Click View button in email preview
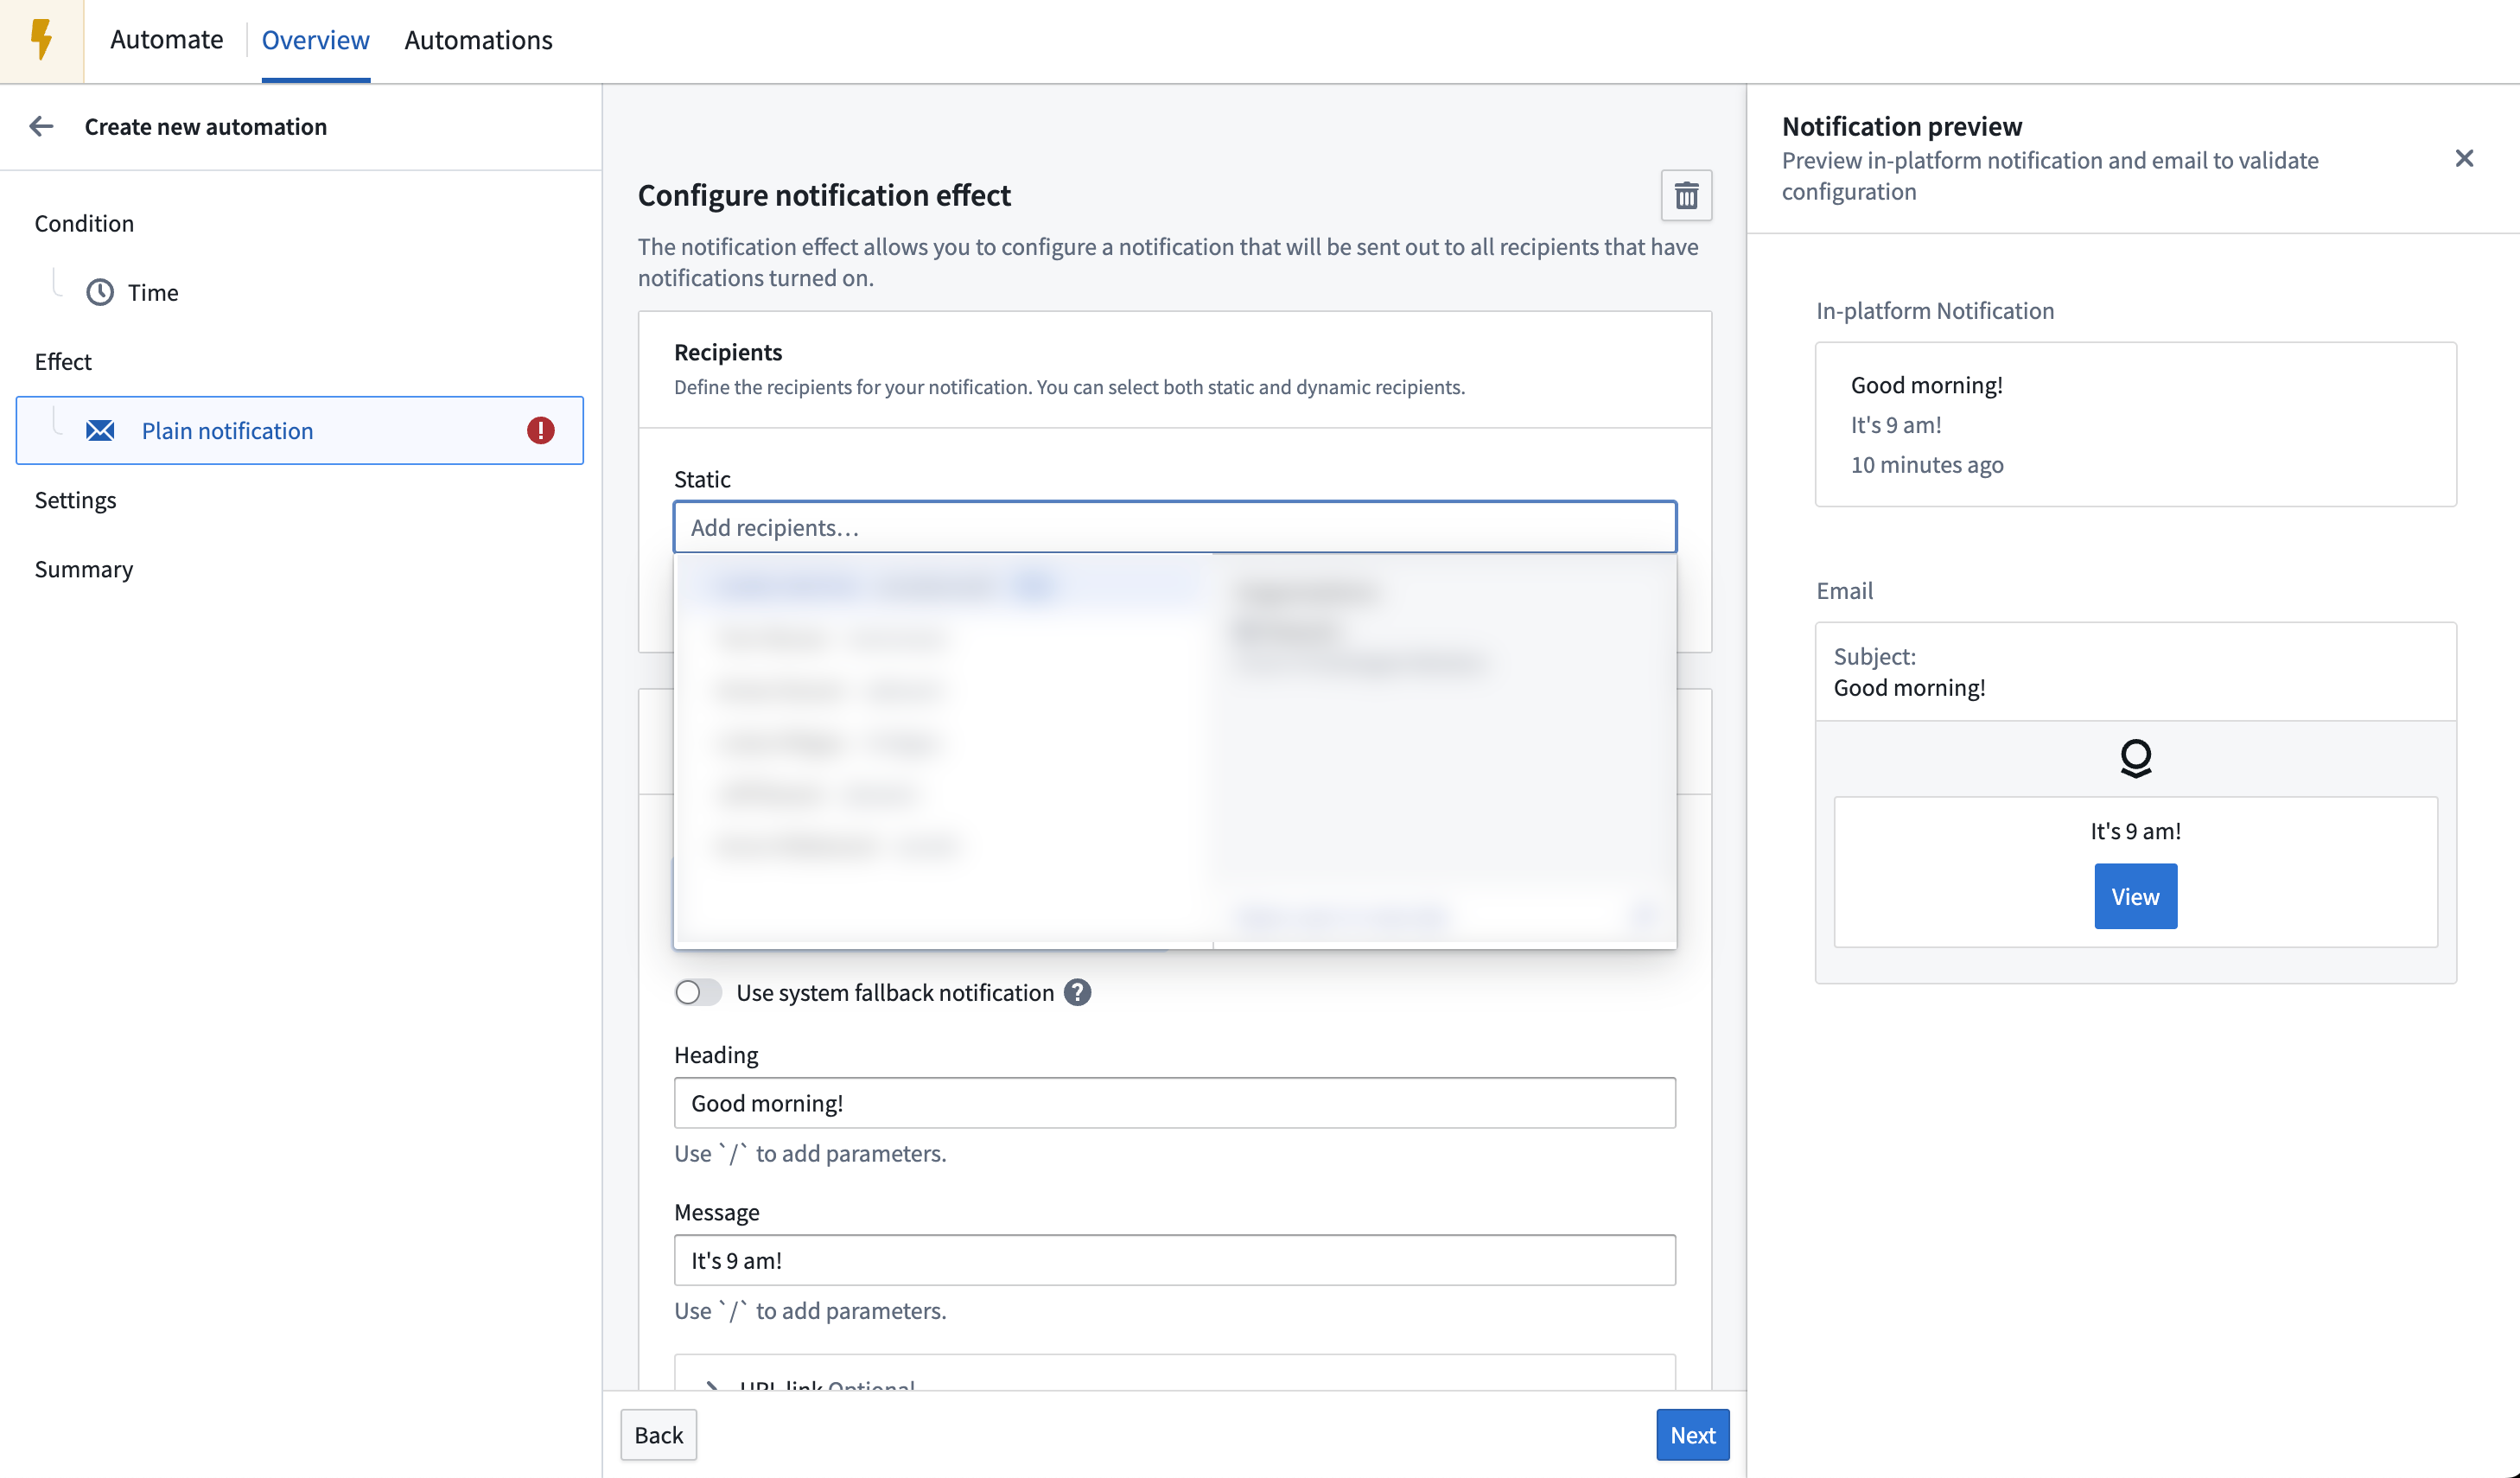The width and height of the screenshot is (2520, 1478). pos(2135,896)
